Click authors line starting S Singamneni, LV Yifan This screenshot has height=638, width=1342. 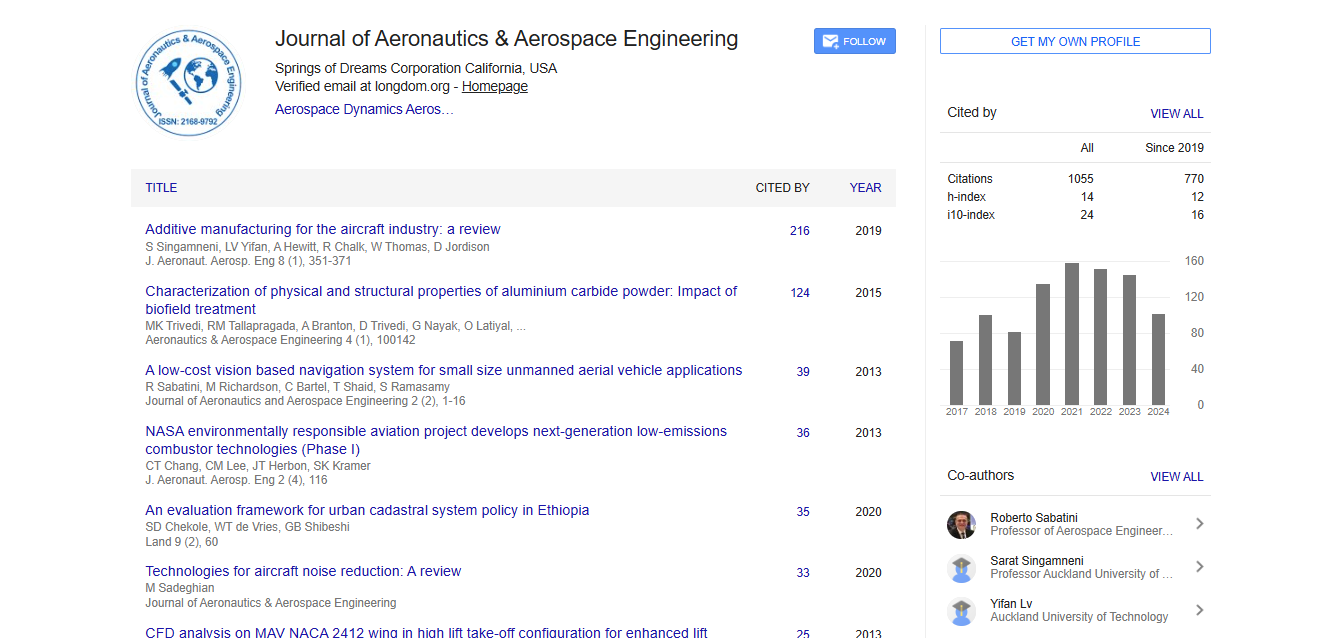317,247
